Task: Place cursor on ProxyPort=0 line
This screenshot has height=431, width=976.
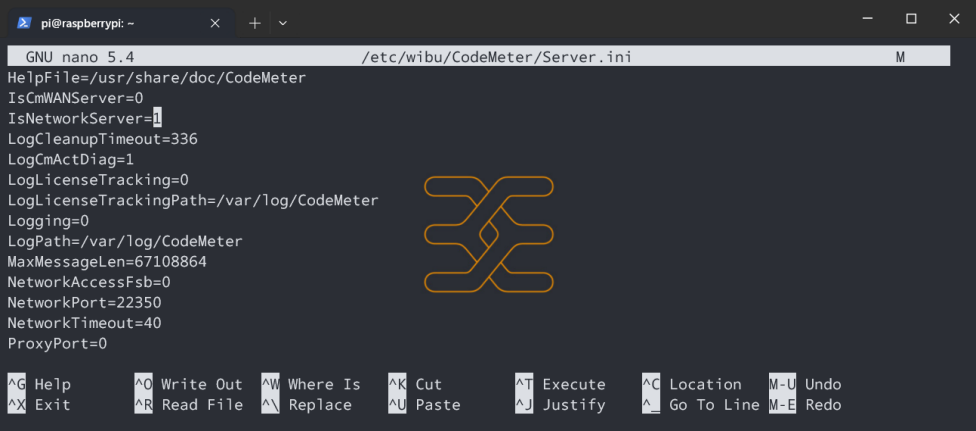Action: [x=57, y=343]
